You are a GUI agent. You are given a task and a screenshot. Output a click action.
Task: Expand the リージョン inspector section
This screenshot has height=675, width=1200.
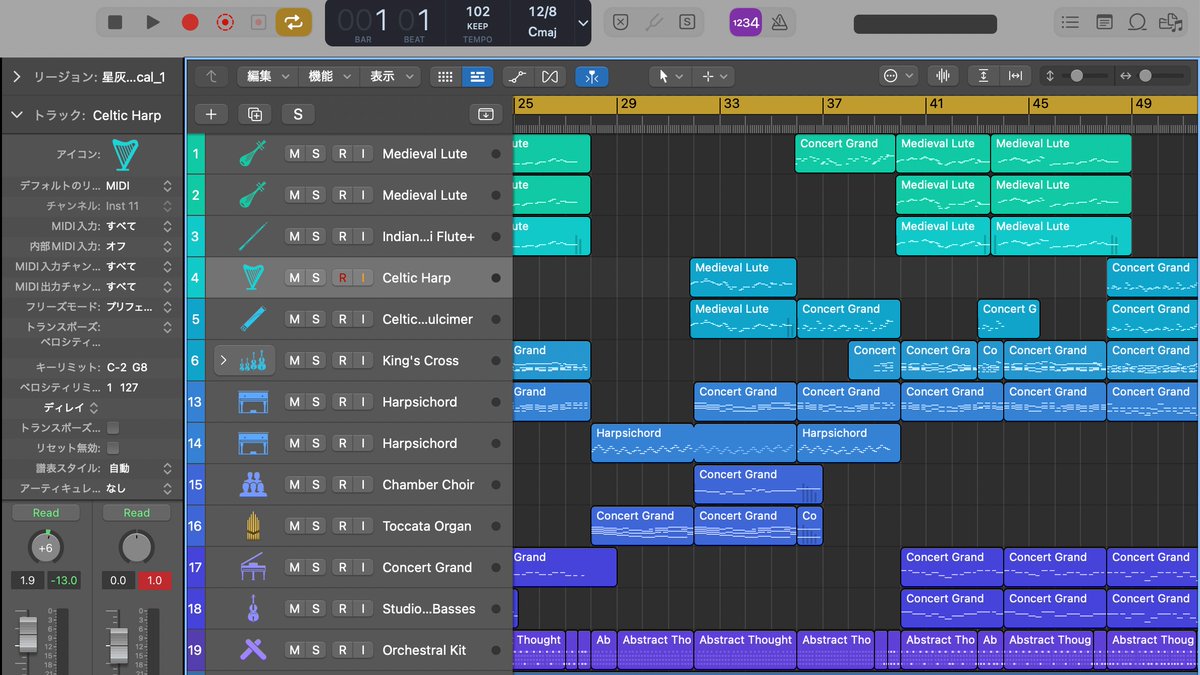(x=16, y=77)
